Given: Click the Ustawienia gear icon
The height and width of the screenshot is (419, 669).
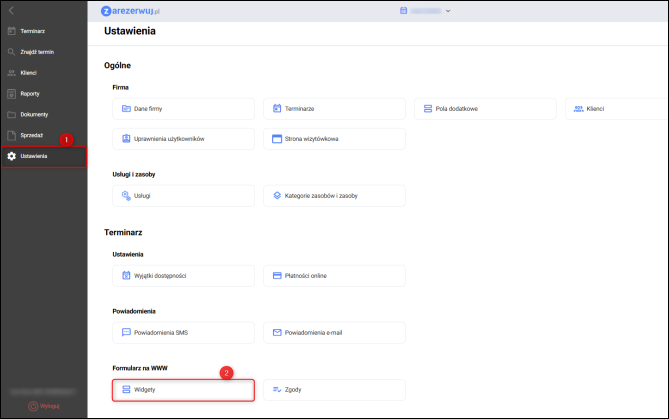Looking at the screenshot, I should click(11, 156).
